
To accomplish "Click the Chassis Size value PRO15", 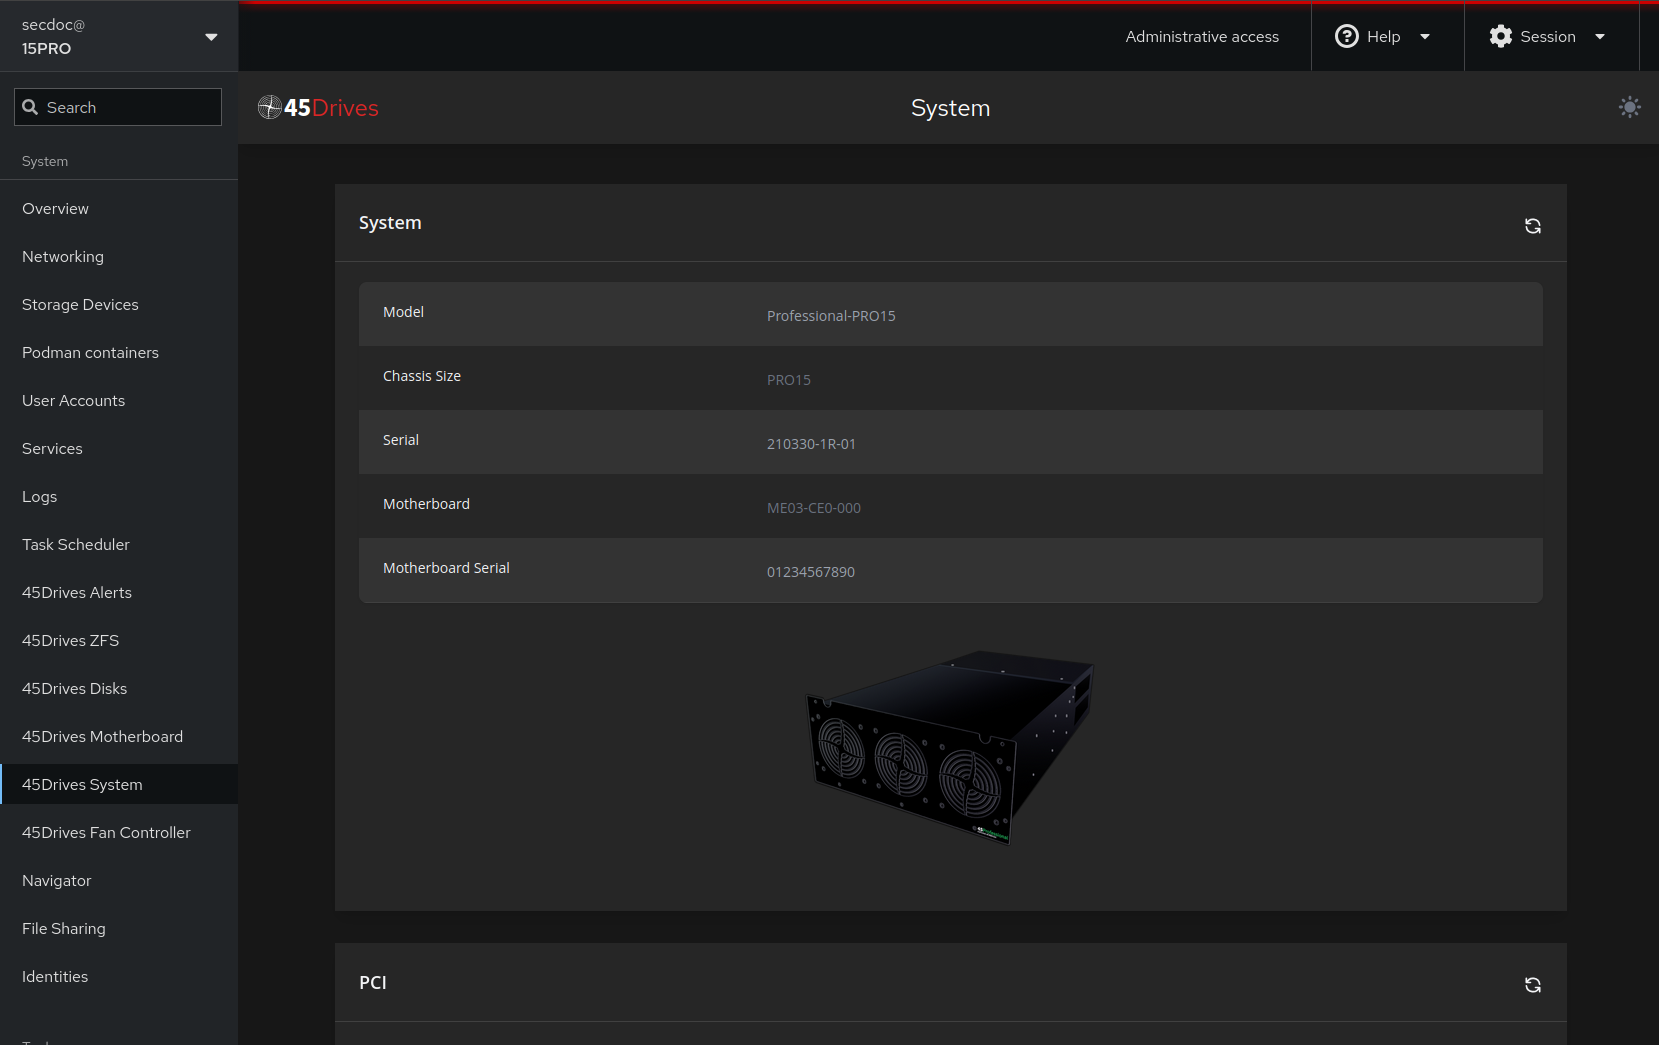I will [789, 380].
